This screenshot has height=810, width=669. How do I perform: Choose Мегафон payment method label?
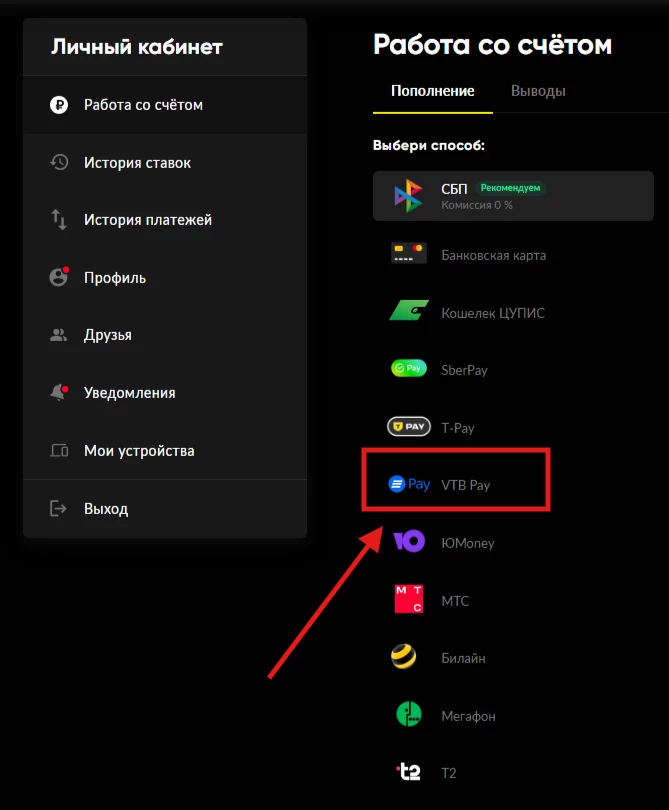(468, 716)
